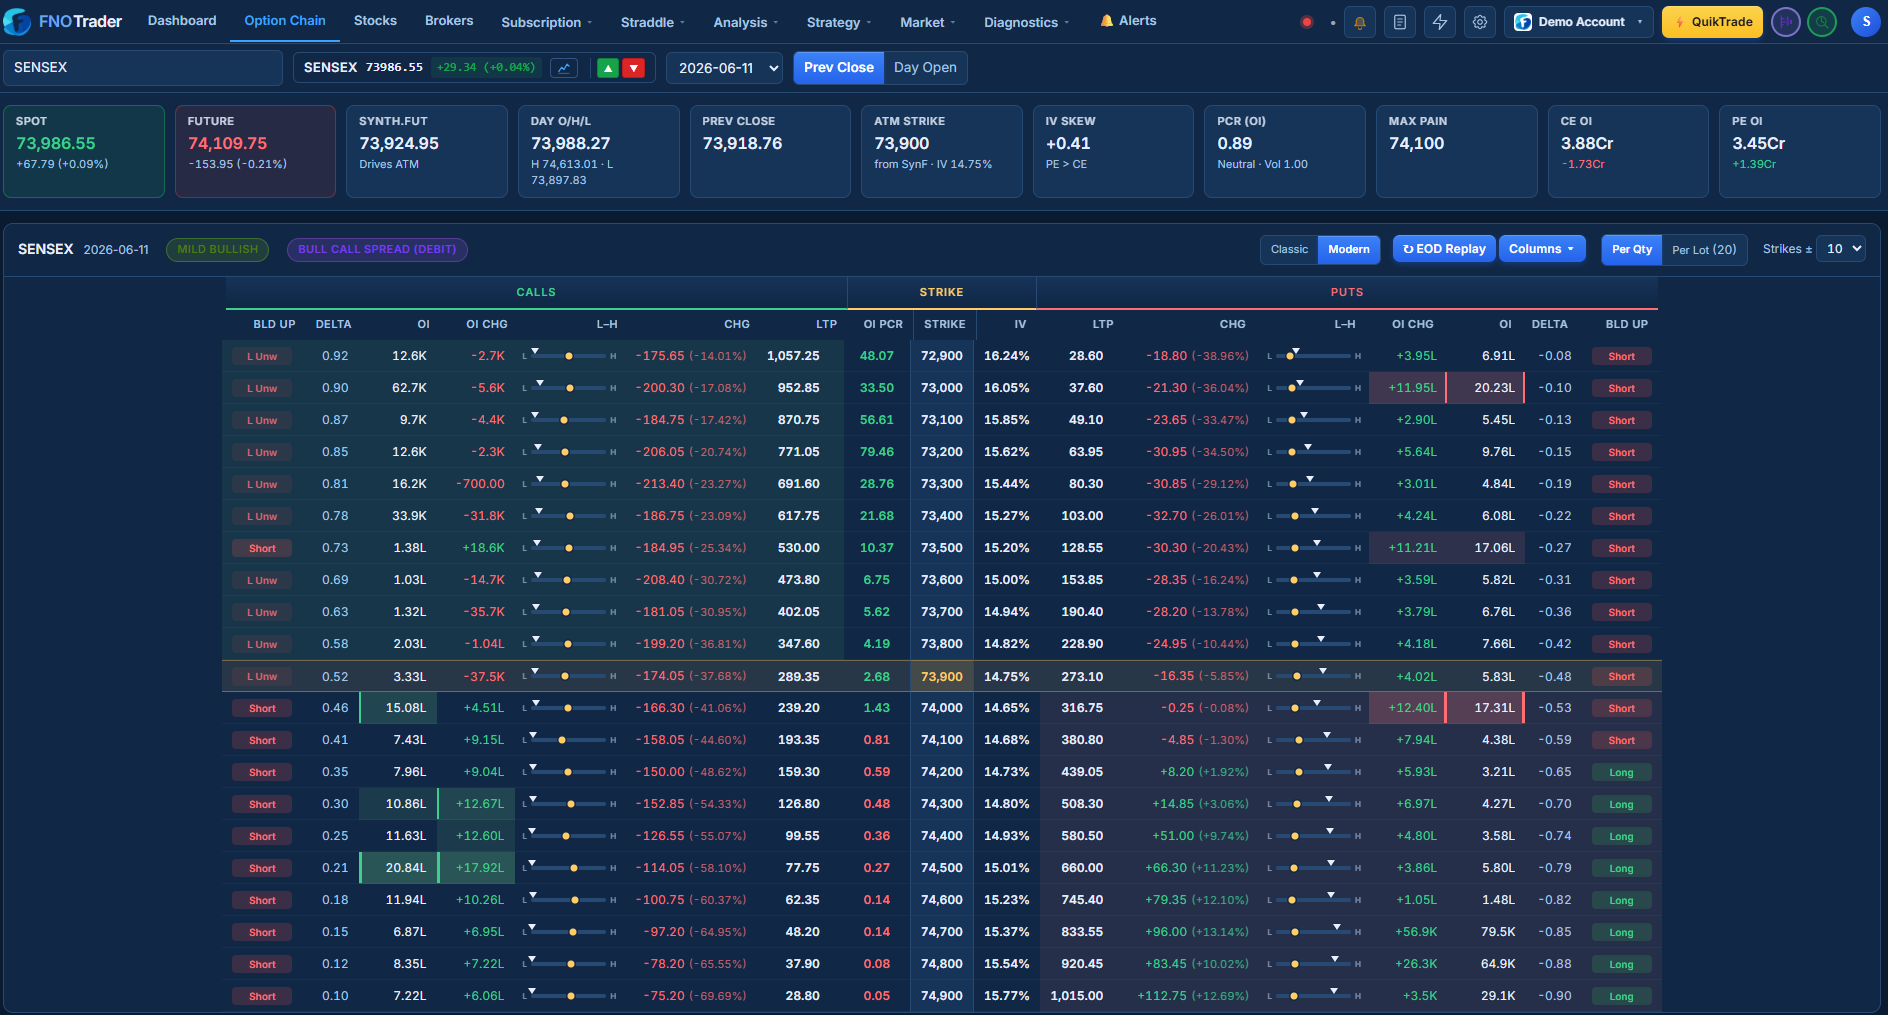1888x1015 pixels.
Task: Select Per Qty display
Action: [x=1632, y=249]
